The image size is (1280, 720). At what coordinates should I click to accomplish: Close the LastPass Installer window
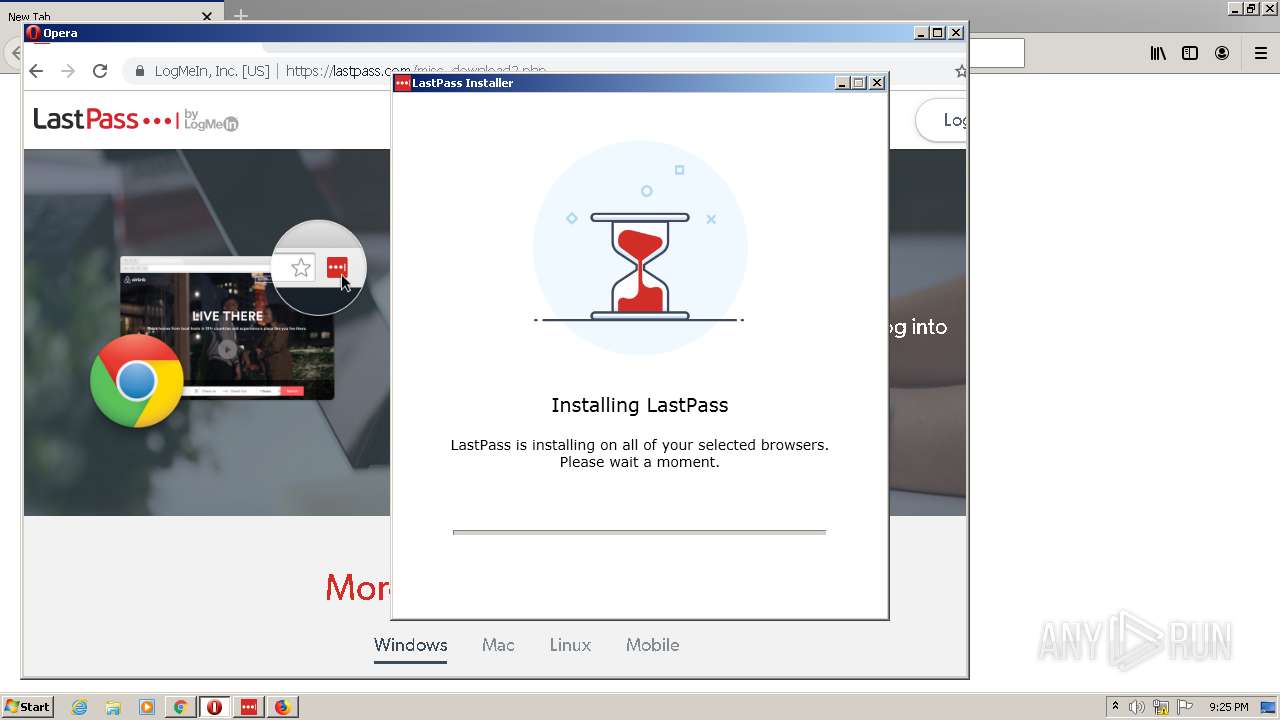tap(877, 83)
